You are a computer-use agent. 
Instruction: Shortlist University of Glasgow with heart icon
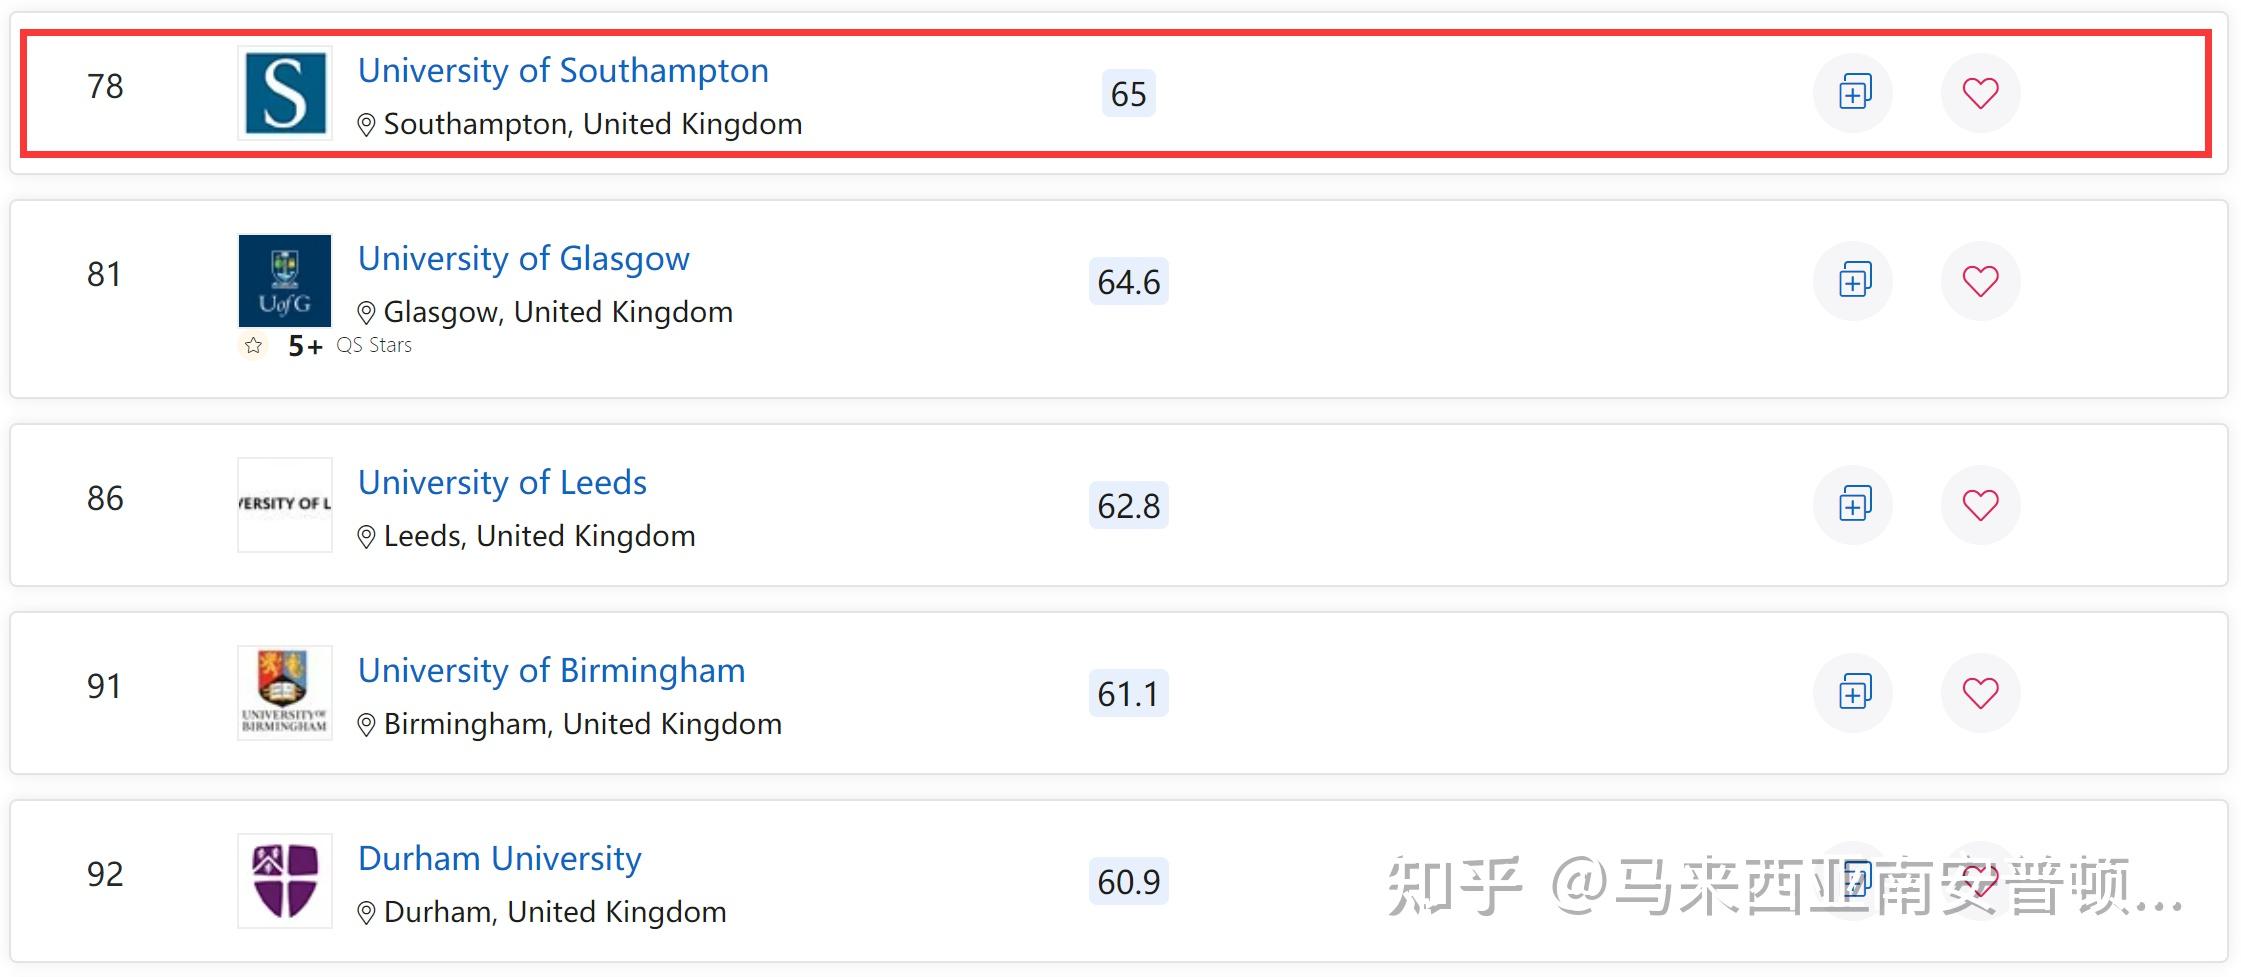[1980, 281]
